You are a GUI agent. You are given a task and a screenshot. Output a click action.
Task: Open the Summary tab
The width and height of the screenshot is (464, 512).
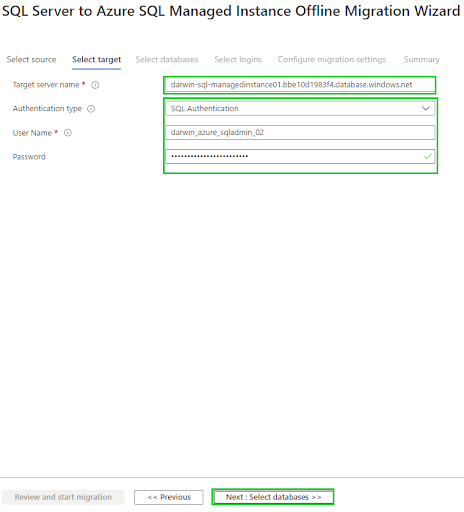point(422,60)
